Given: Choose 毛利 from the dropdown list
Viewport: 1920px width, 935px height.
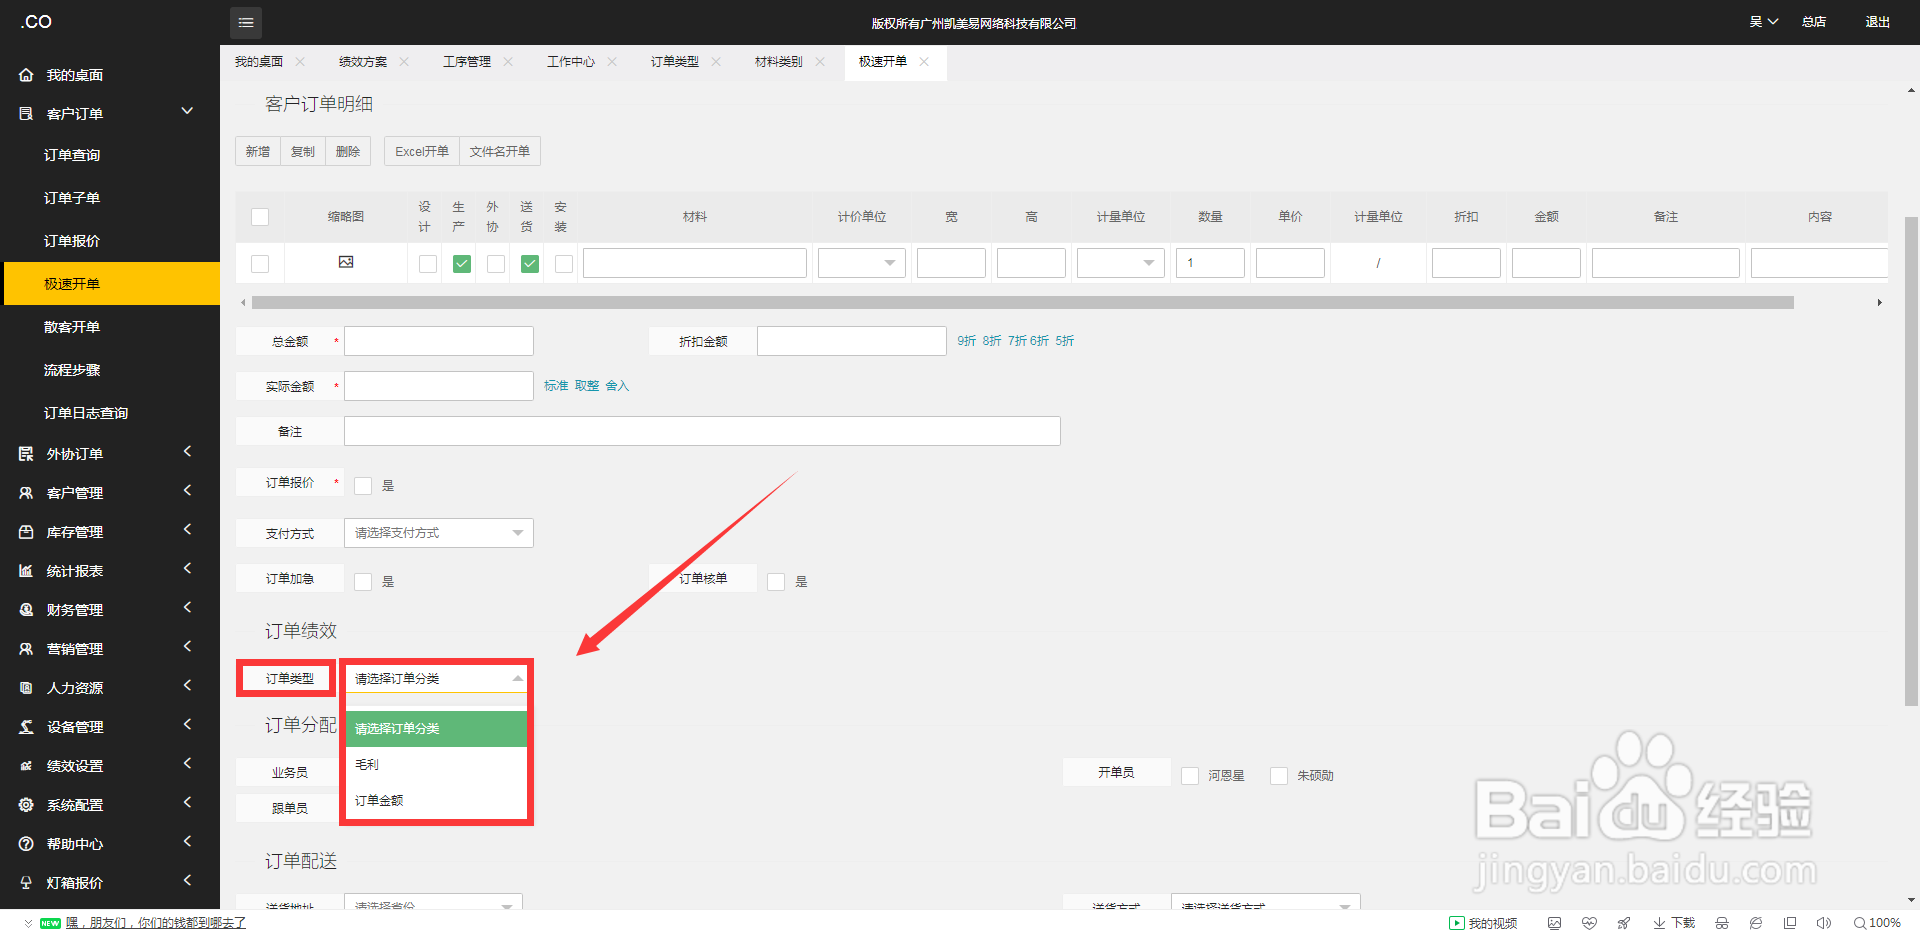Looking at the screenshot, I should [x=436, y=764].
